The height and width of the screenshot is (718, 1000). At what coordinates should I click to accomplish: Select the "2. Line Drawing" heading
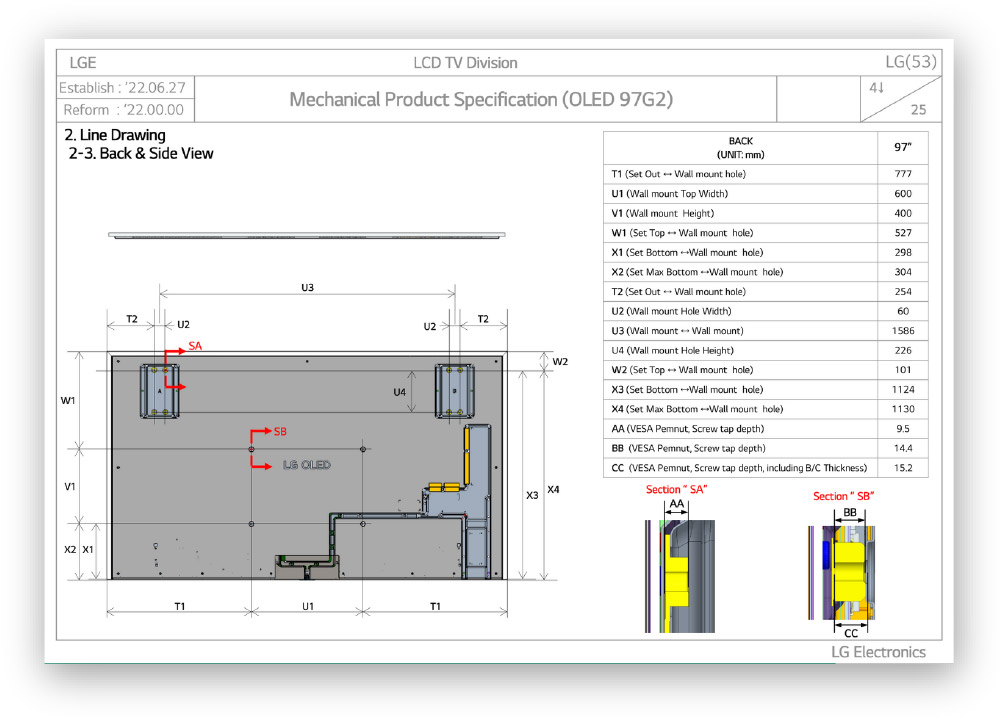[115, 135]
